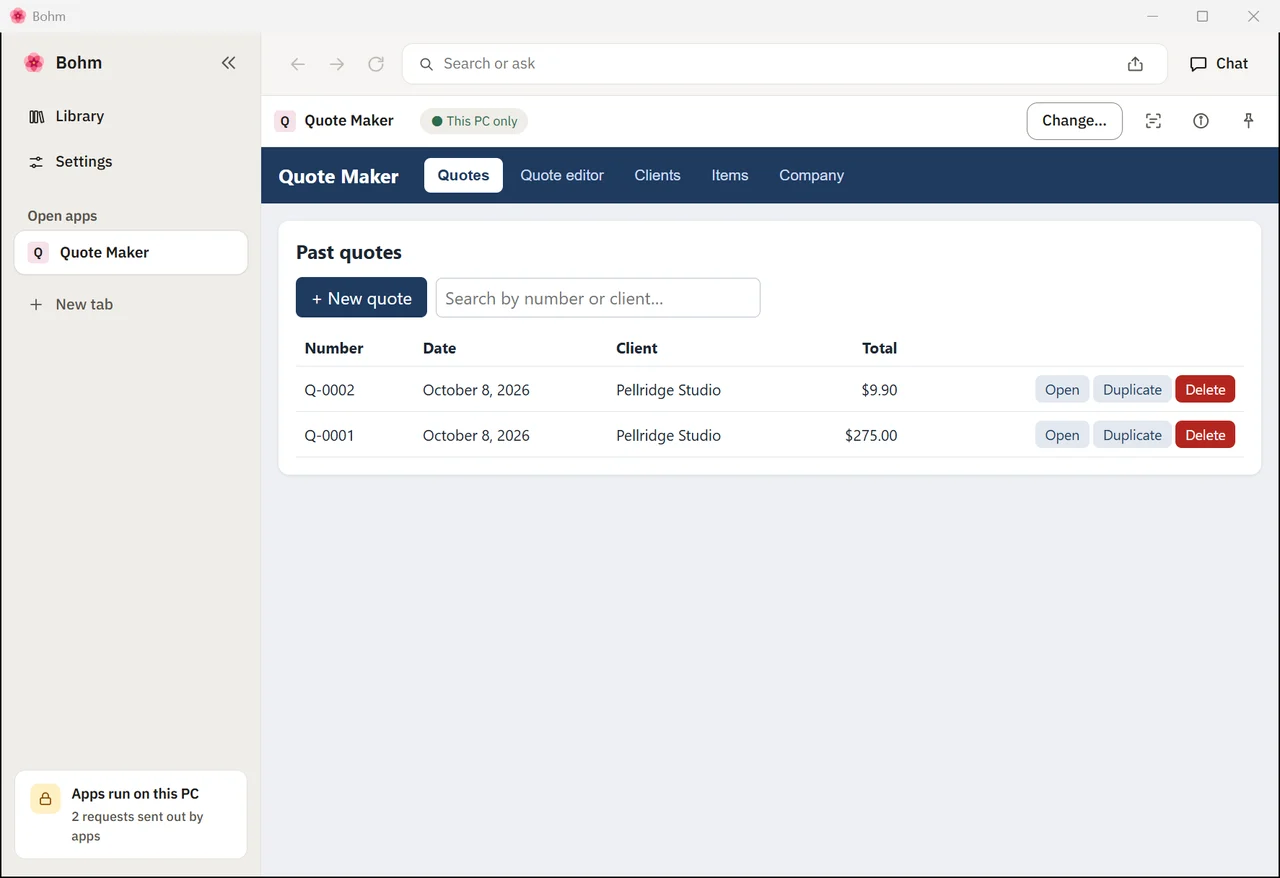Viewport: 1280px width, 878px height.
Task: Click the share icon in the search bar
Action: pos(1135,64)
